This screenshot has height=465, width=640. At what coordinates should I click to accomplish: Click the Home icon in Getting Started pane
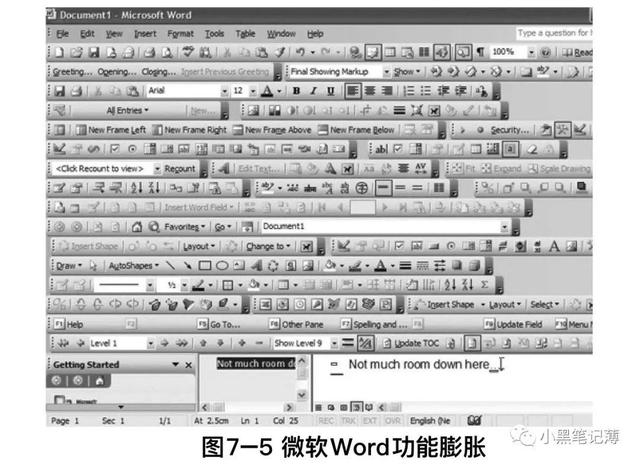[x=99, y=381]
